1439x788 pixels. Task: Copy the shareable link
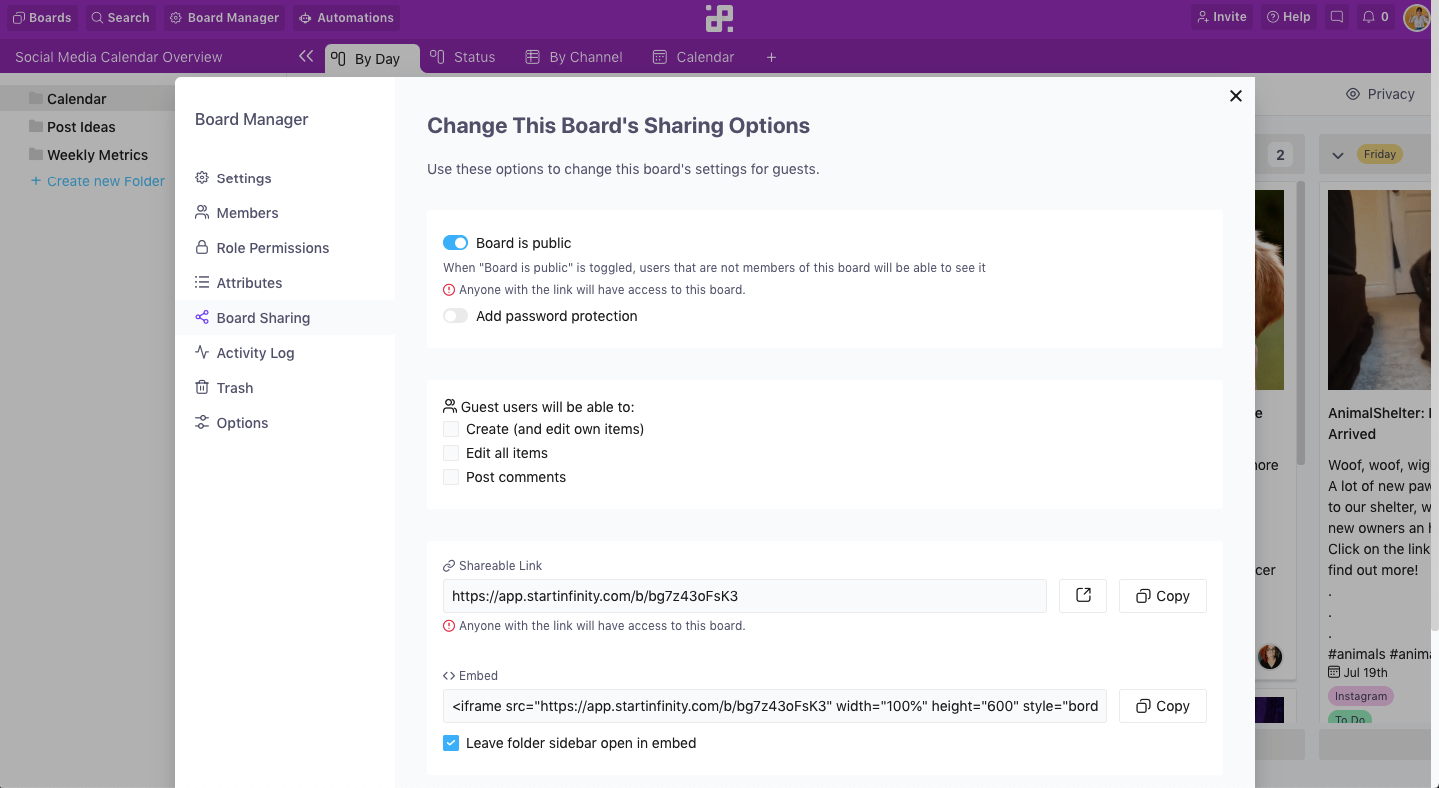tap(1162, 596)
